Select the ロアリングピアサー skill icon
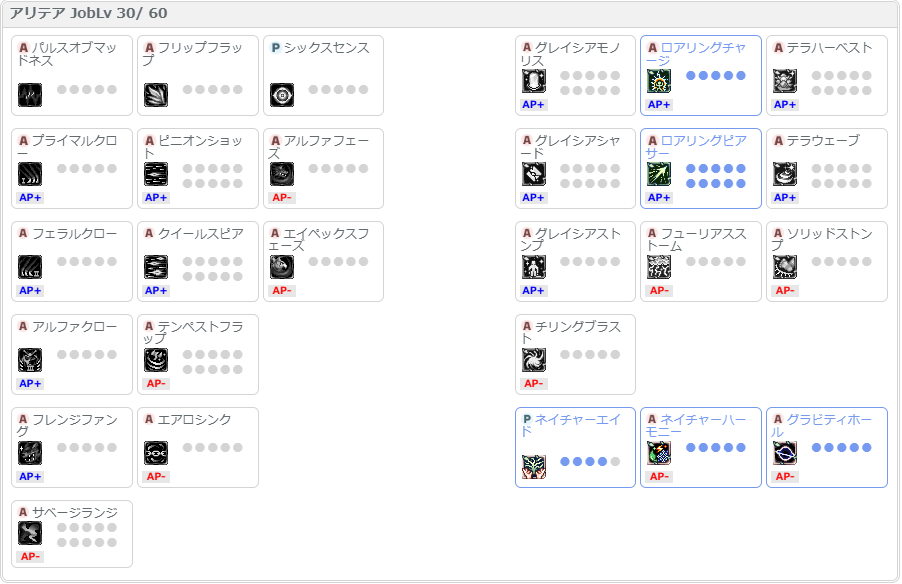Image resolution: width=902 pixels, height=584 pixels. 659,175
